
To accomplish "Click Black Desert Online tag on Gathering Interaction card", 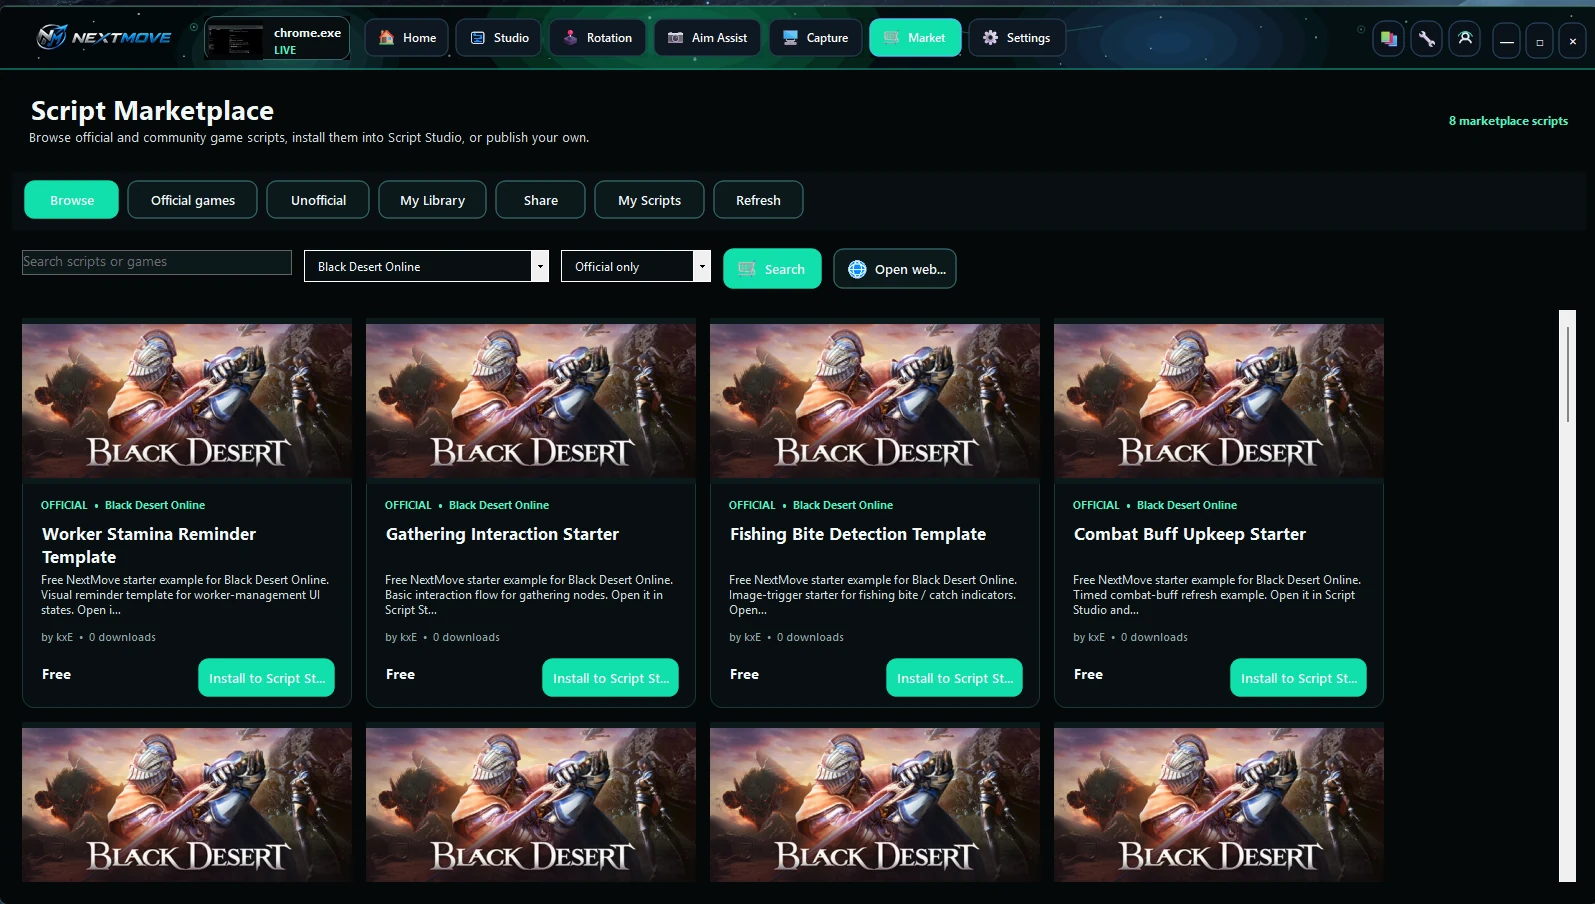I will click(499, 505).
